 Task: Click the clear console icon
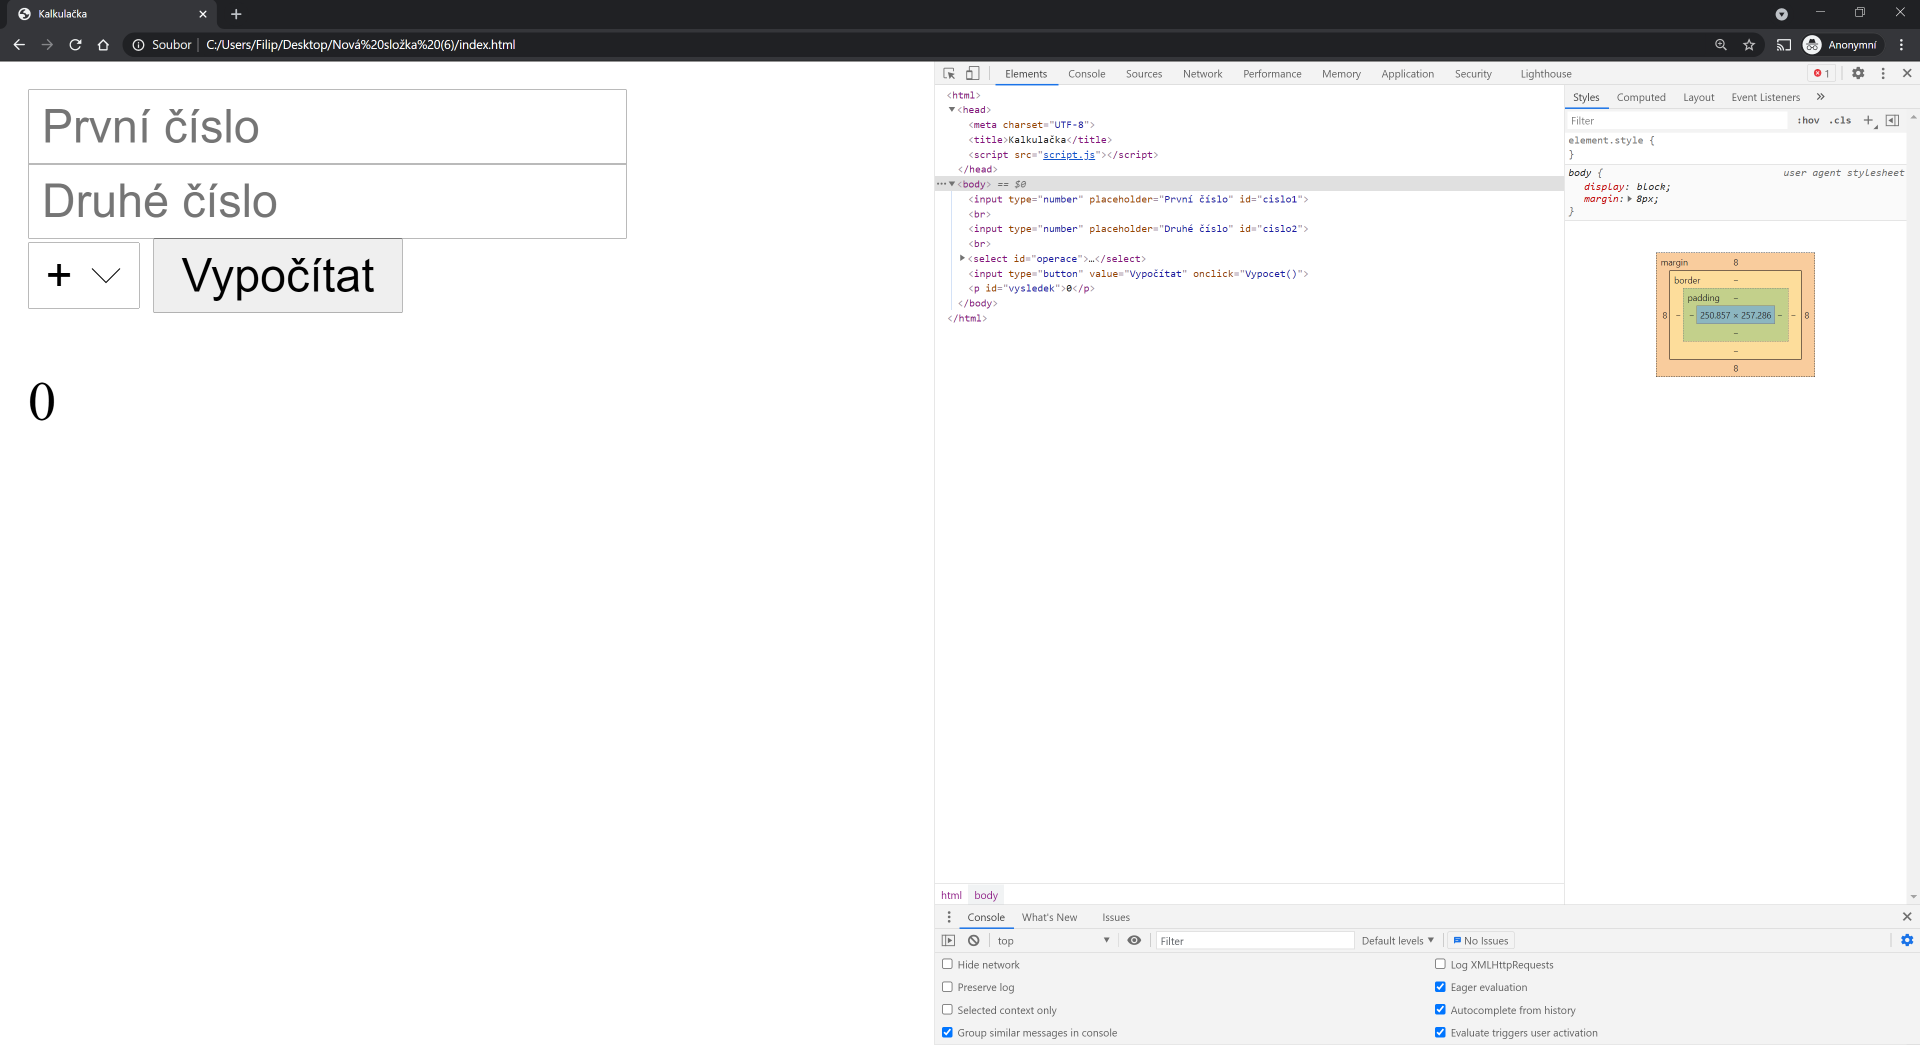click(973, 940)
